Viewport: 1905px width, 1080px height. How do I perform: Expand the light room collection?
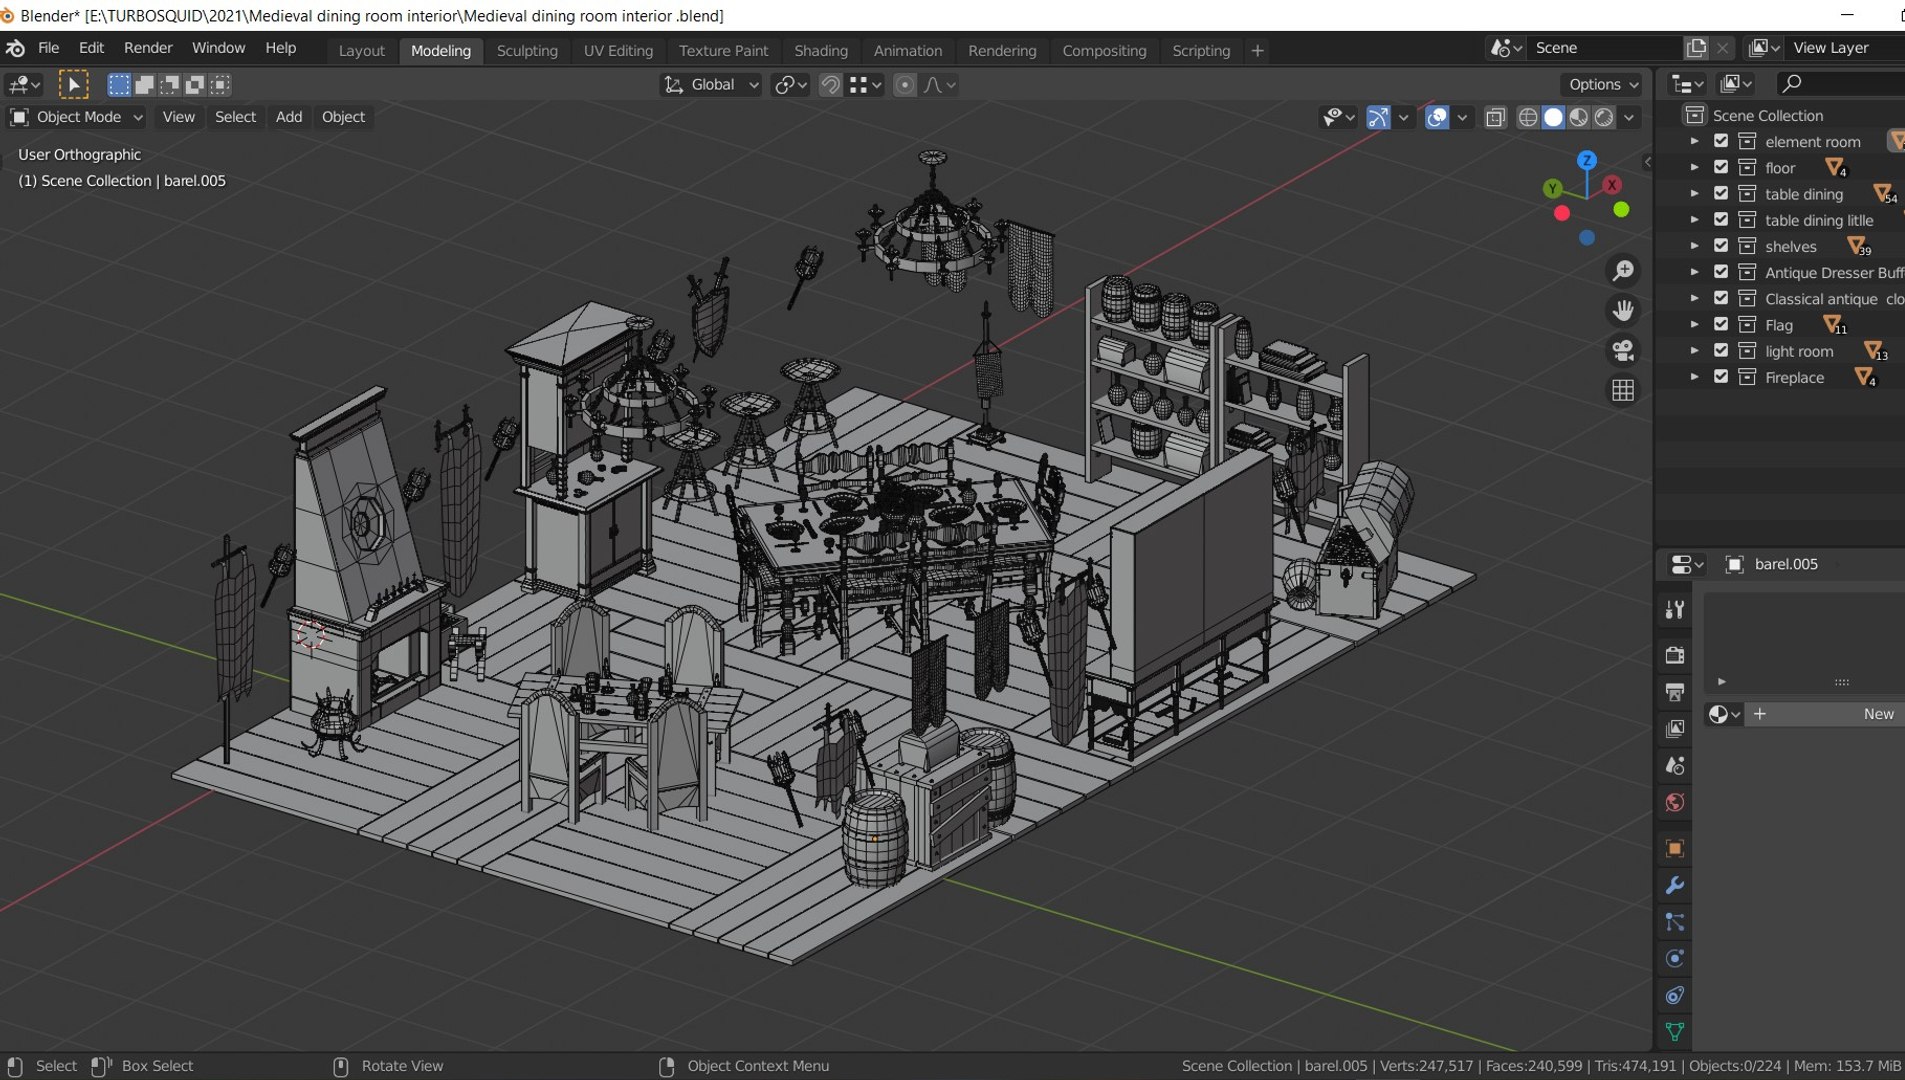click(x=1694, y=351)
